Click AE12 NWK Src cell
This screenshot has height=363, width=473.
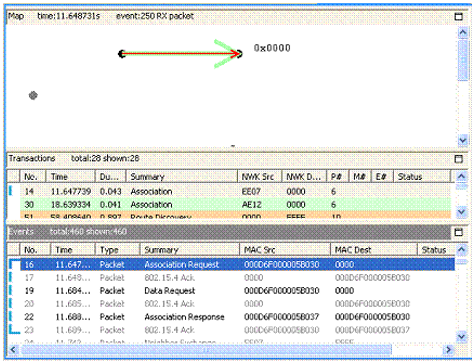[x=251, y=204]
